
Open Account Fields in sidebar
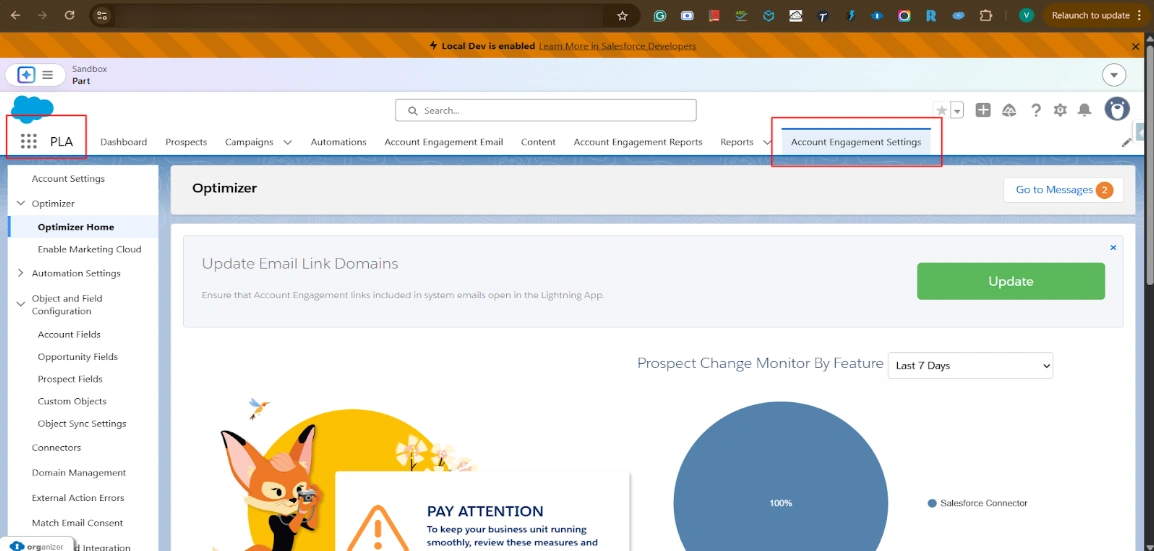[69, 335]
